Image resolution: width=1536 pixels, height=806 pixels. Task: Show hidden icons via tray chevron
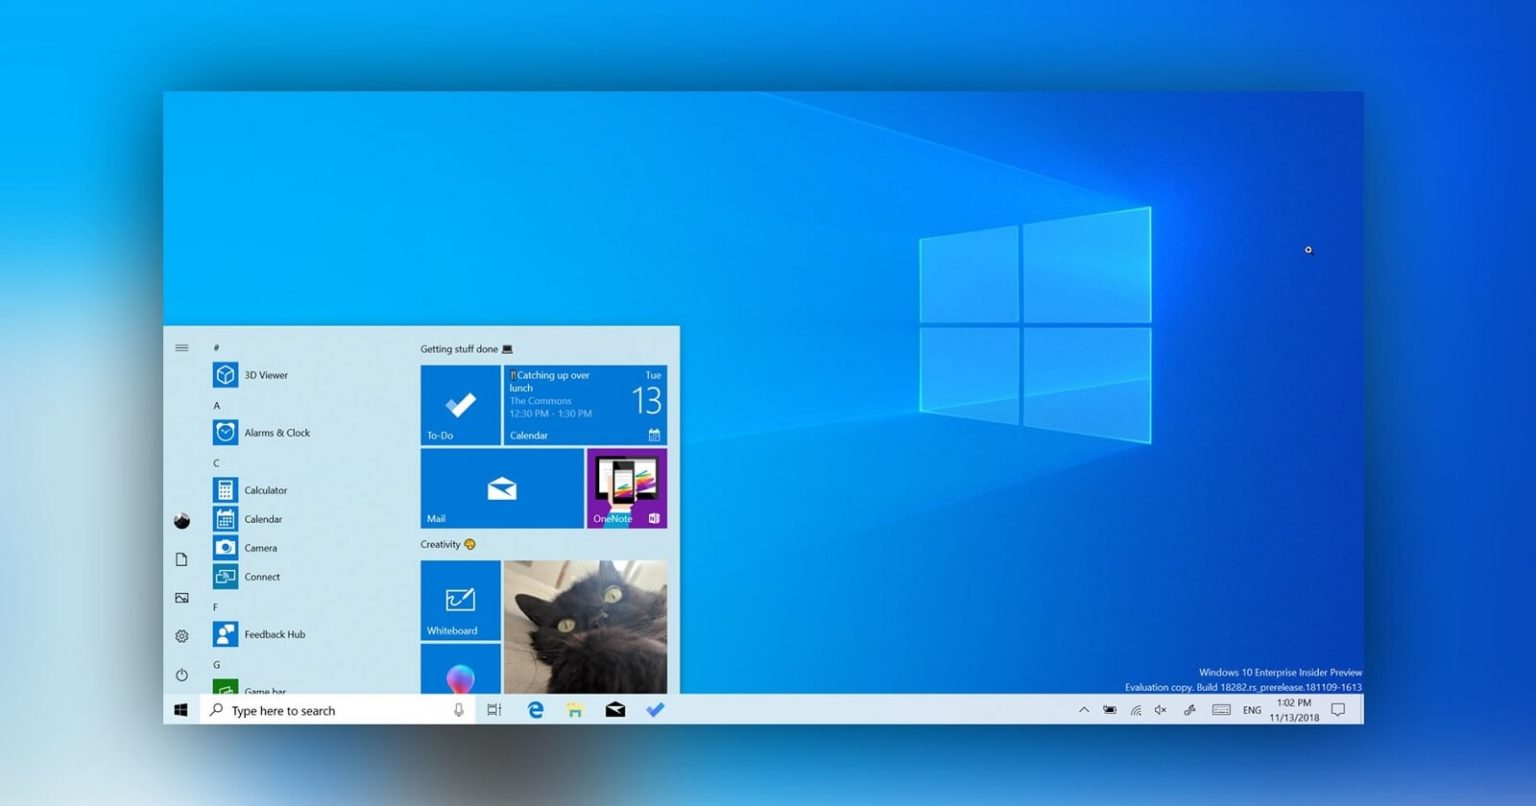coord(1083,710)
